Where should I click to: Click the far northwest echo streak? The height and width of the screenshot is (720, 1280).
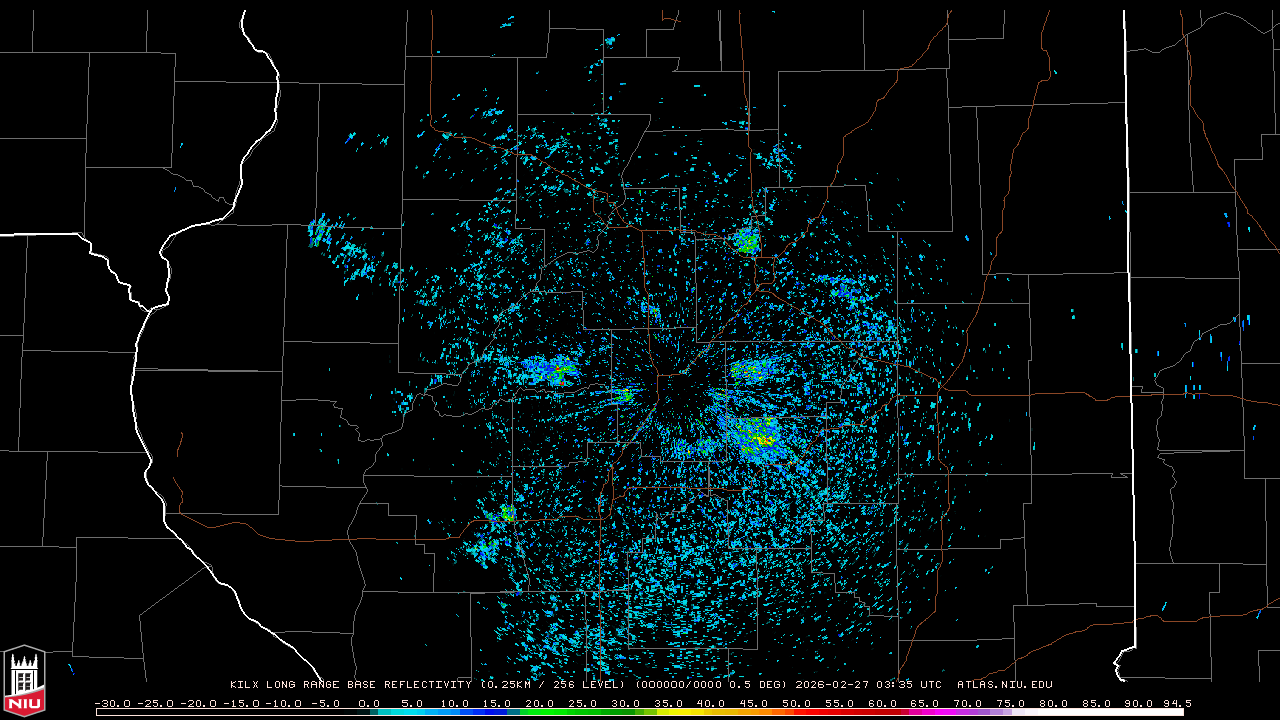pos(319,231)
